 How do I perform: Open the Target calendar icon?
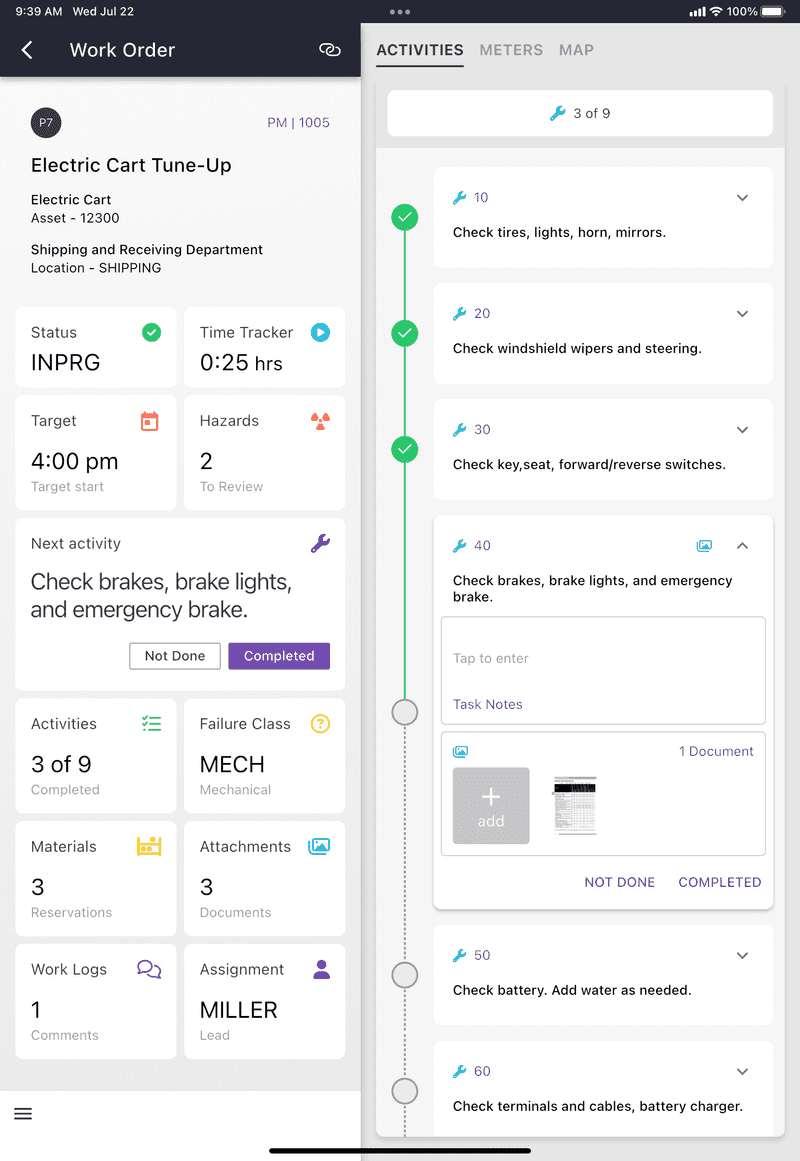point(150,421)
